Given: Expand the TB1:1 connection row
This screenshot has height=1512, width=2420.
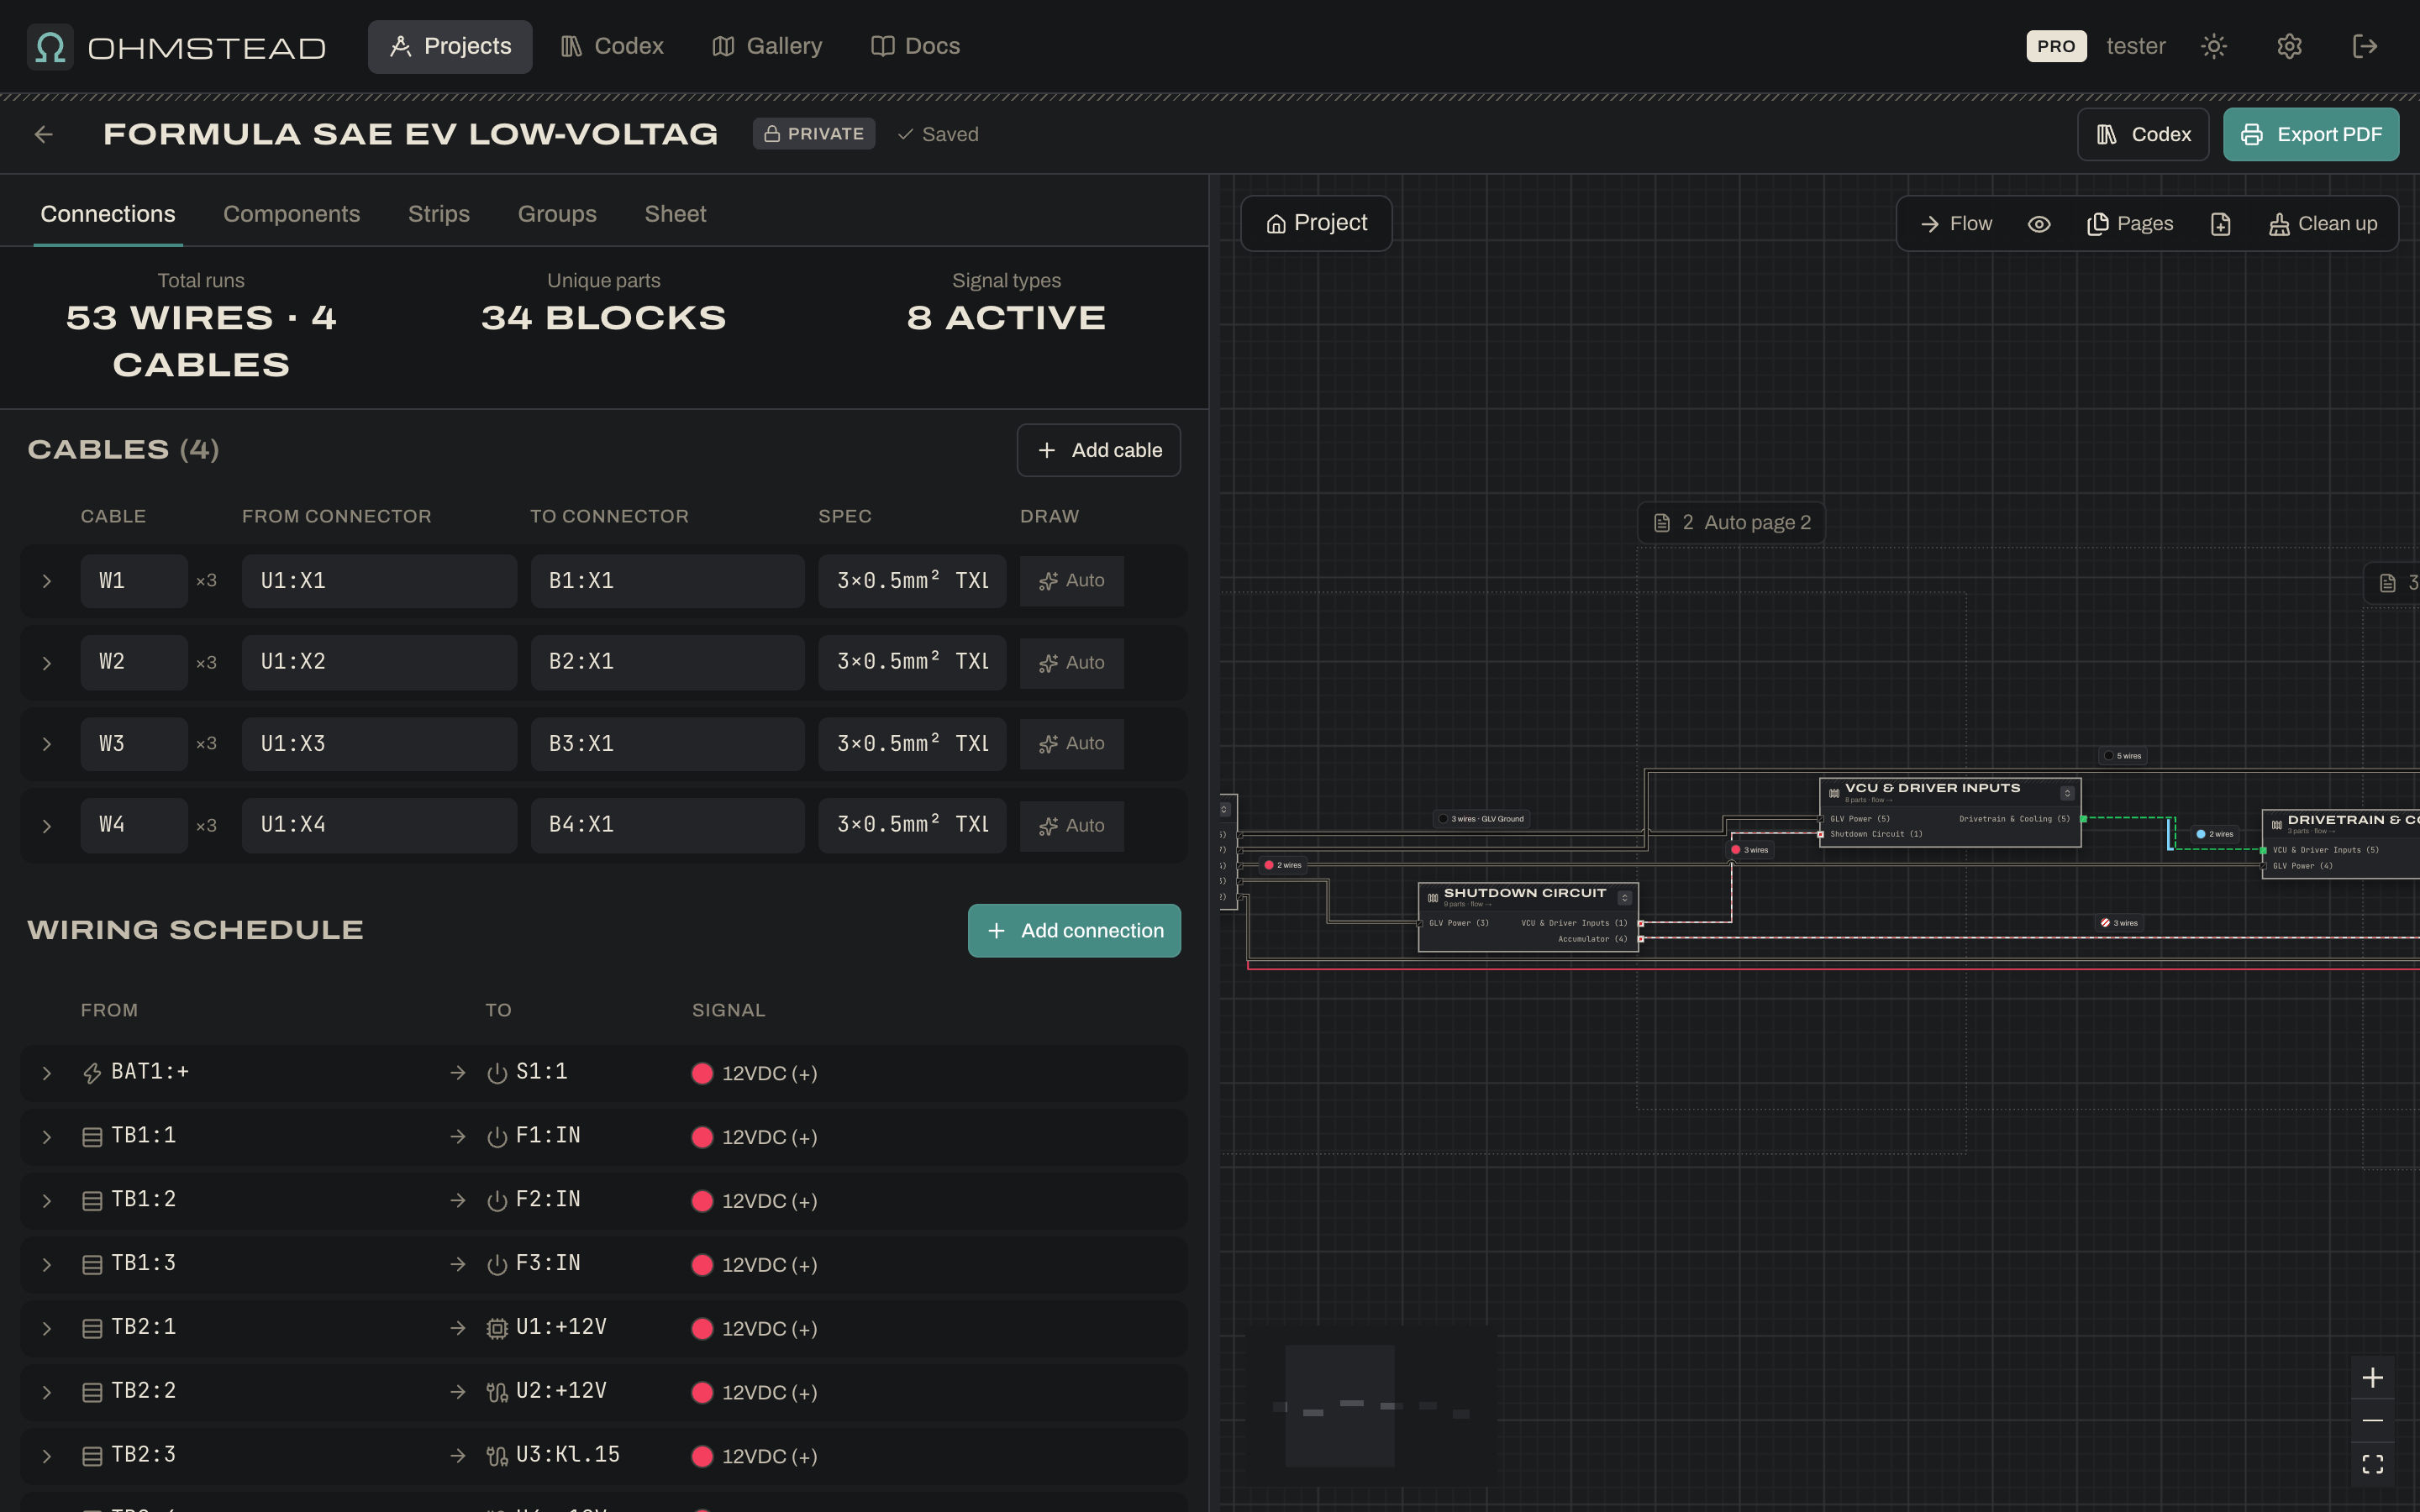Looking at the screenshot, I should coord(46,1137).
